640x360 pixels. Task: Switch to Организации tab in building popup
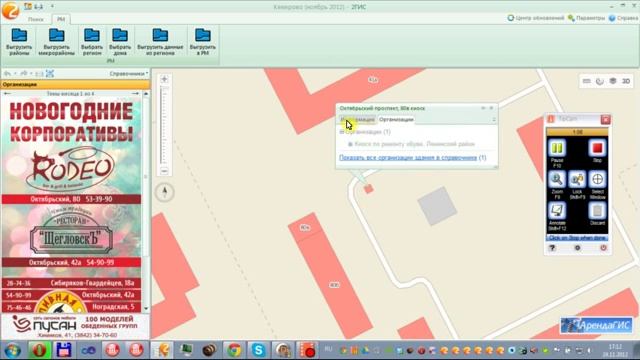(x=396, y=120)
